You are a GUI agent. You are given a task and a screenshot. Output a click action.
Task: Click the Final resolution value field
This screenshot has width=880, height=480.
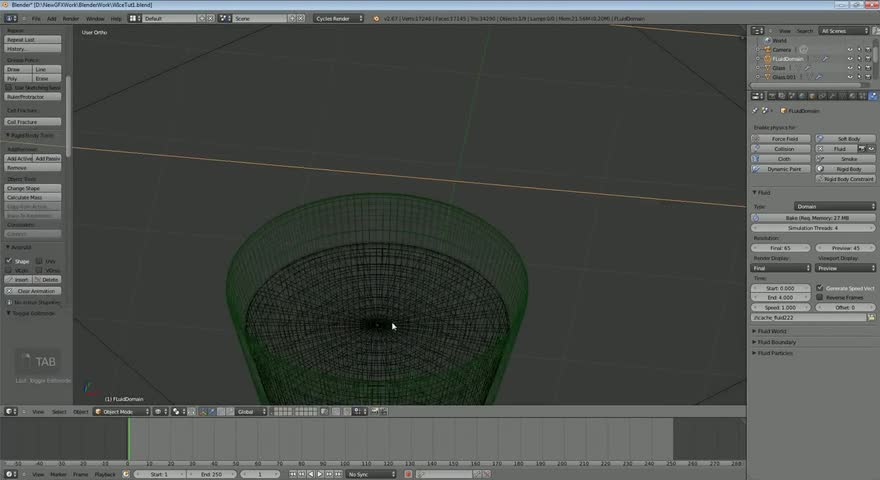tap(781, 248)
